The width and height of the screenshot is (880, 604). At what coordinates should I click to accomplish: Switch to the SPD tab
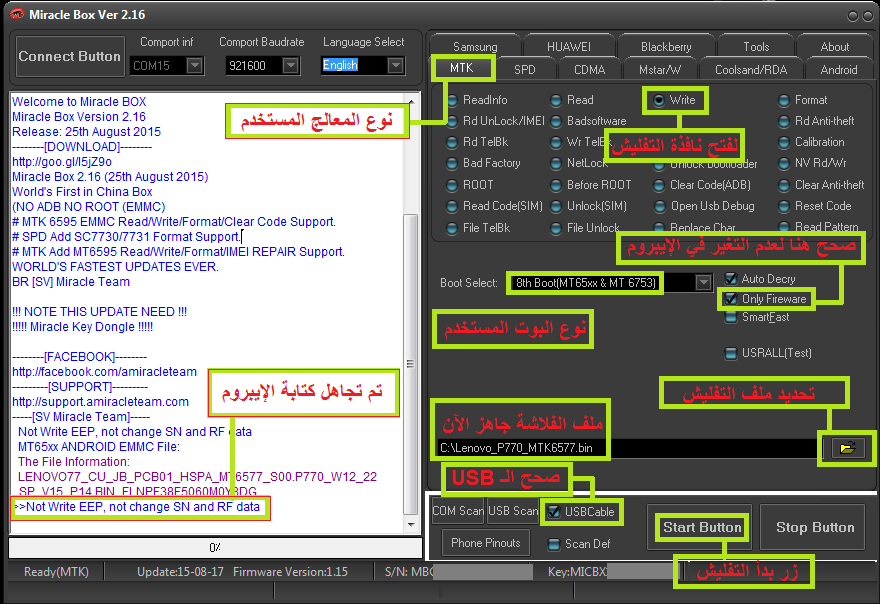[525, 70]
